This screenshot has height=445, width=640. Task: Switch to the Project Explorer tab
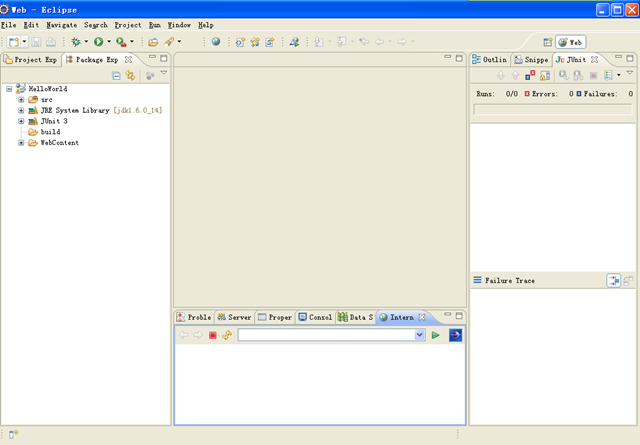pos(31,60)
